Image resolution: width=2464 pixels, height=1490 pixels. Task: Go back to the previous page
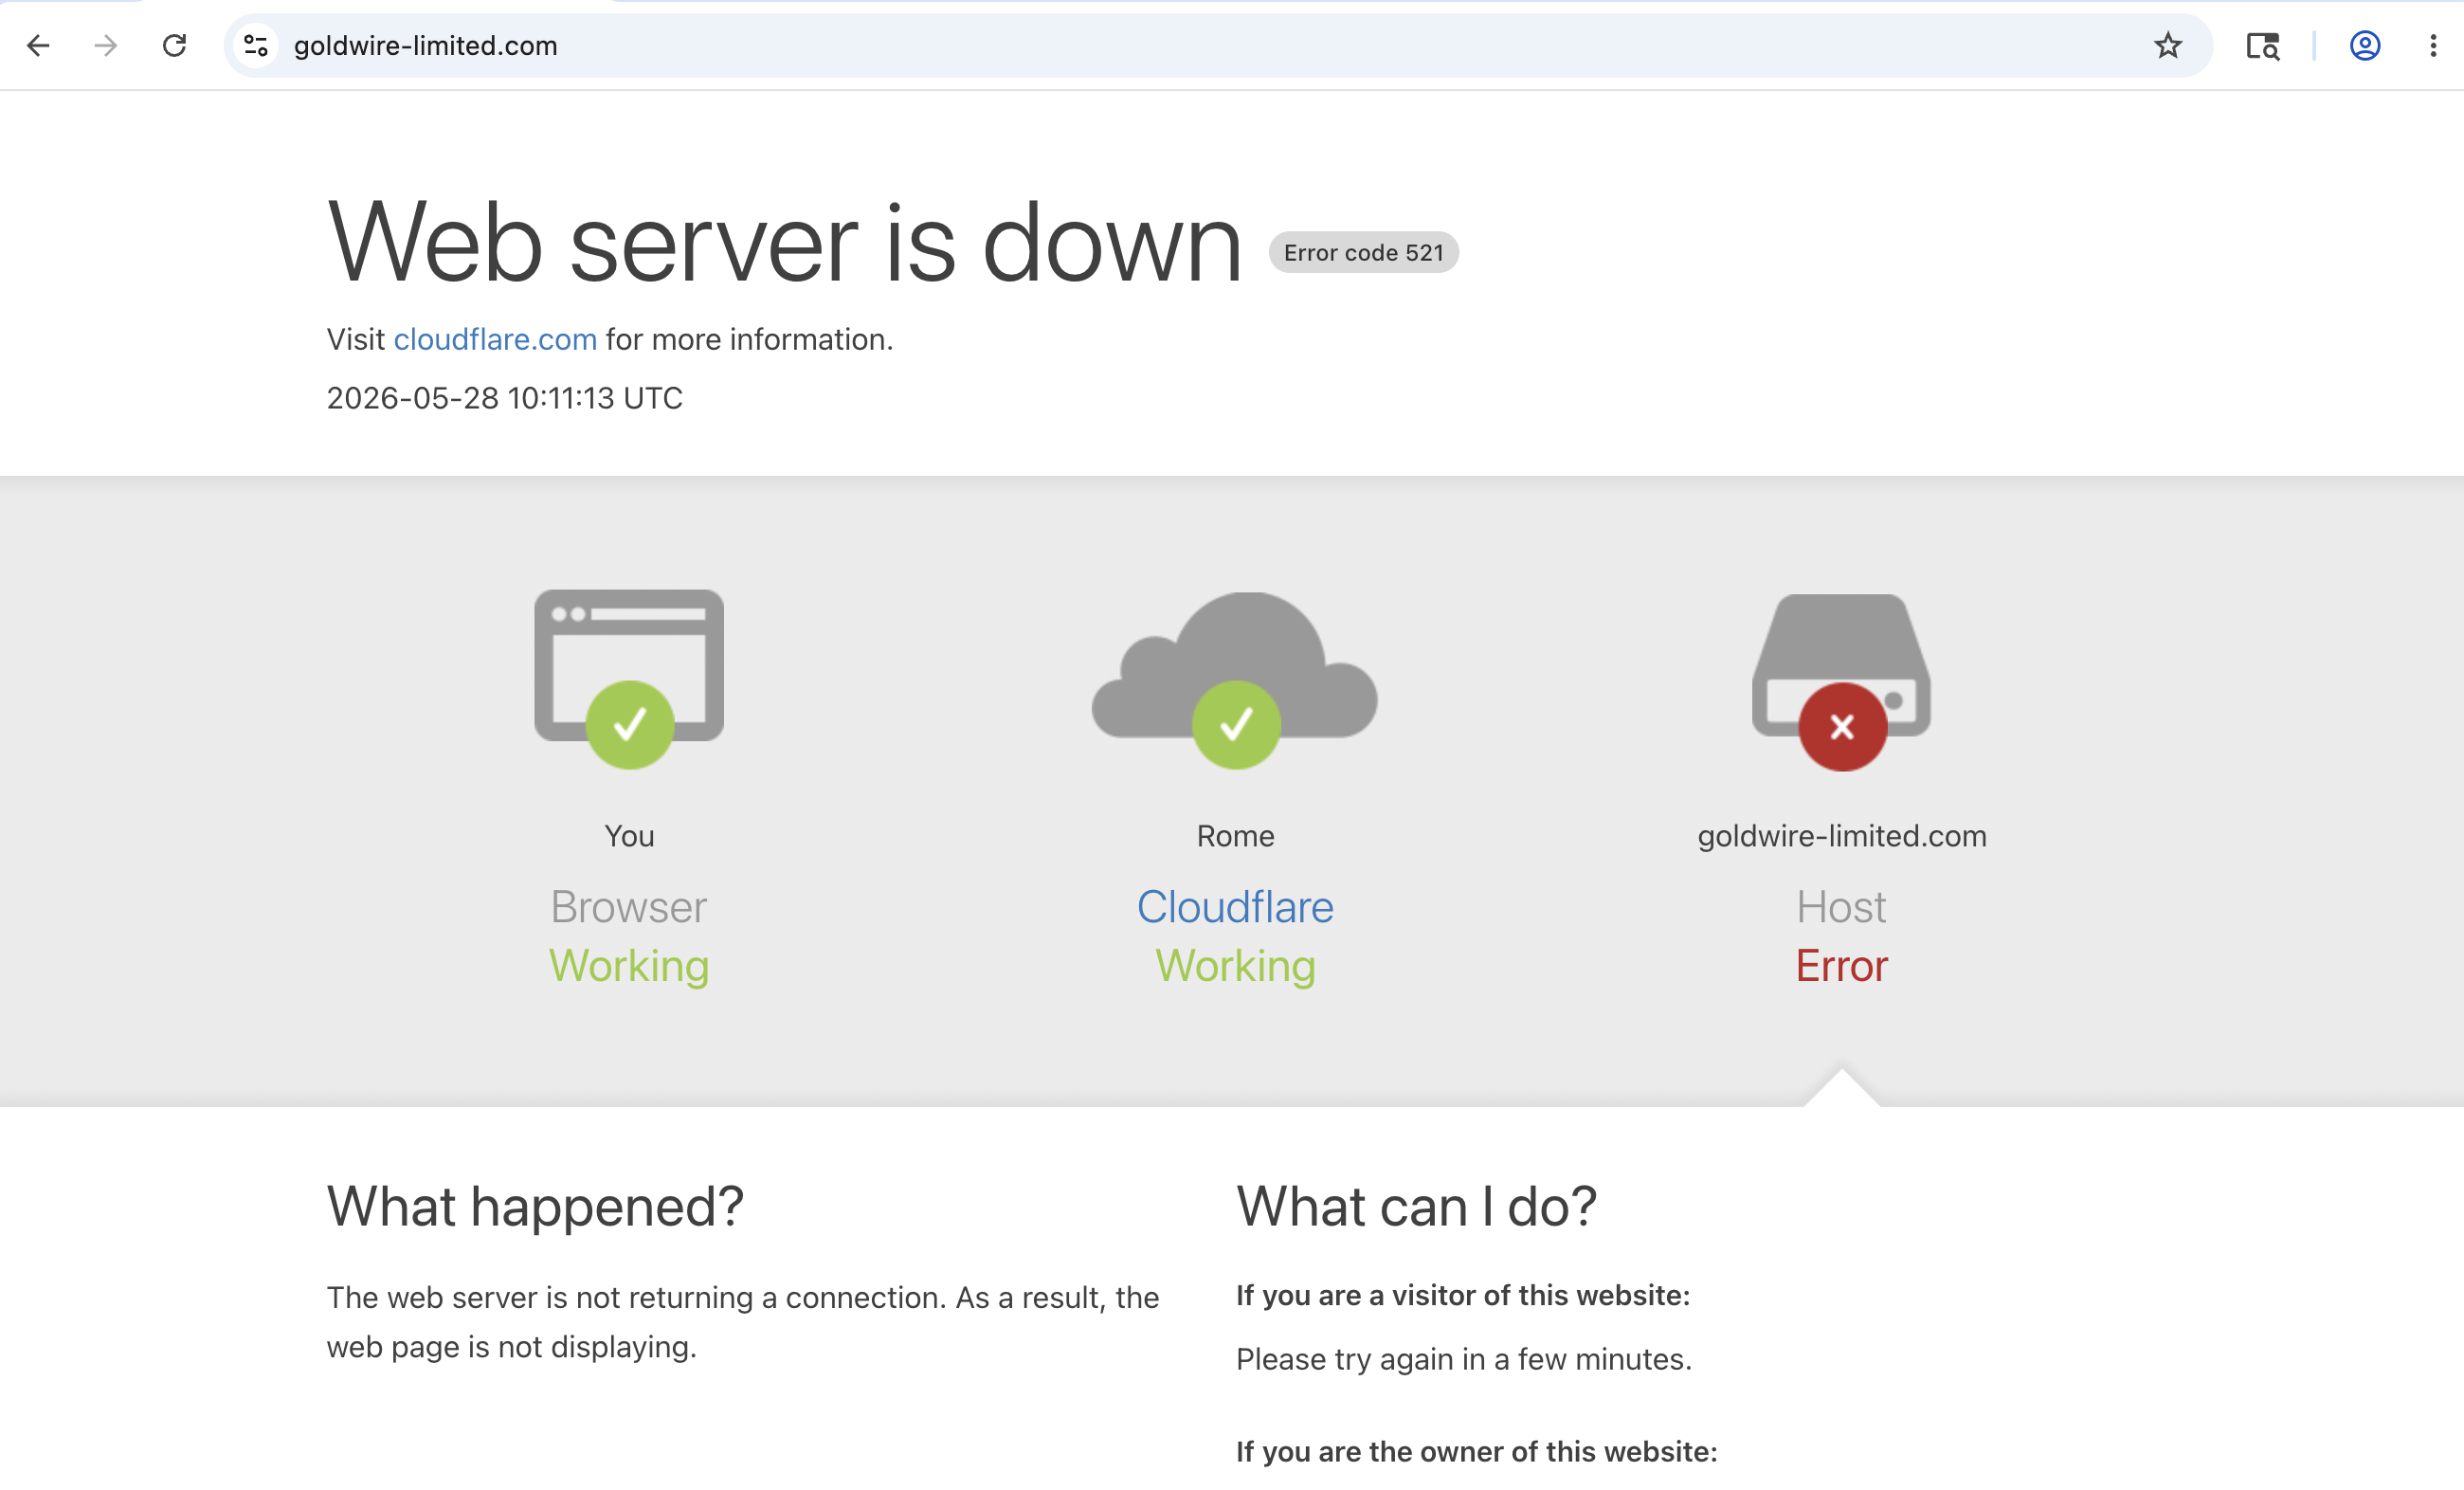[x=38, y=45]
